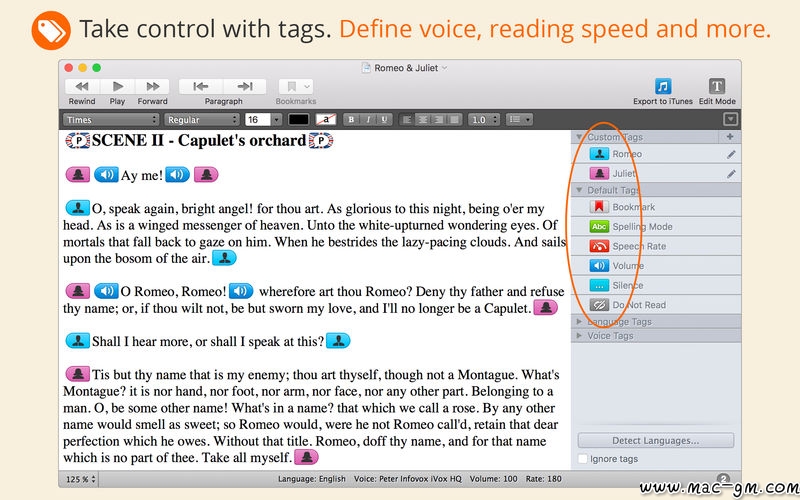800x500 pixels.
Task: Click status bar 'Rate: 180'
Action: 543,479
